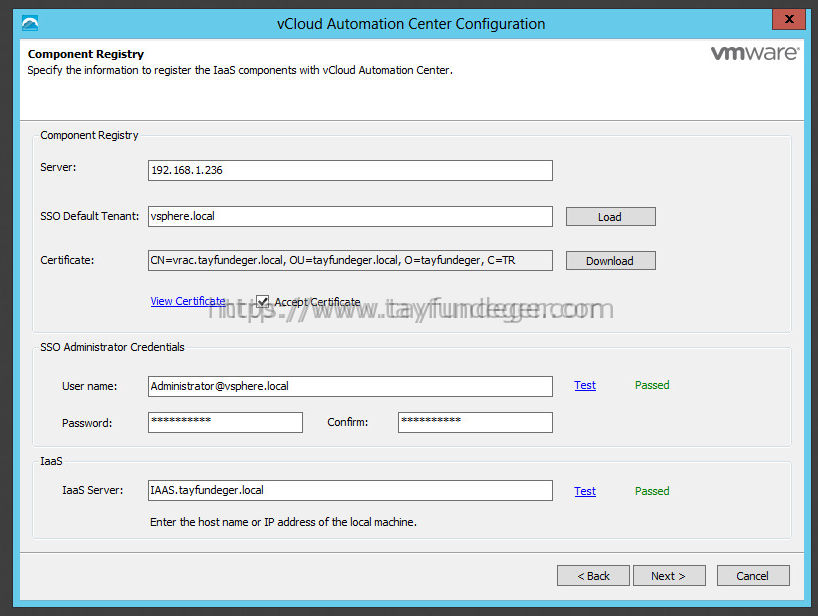Click the SSO Default Tenant: label
This screenshot has height=616, width=818.
click(90, 216)
